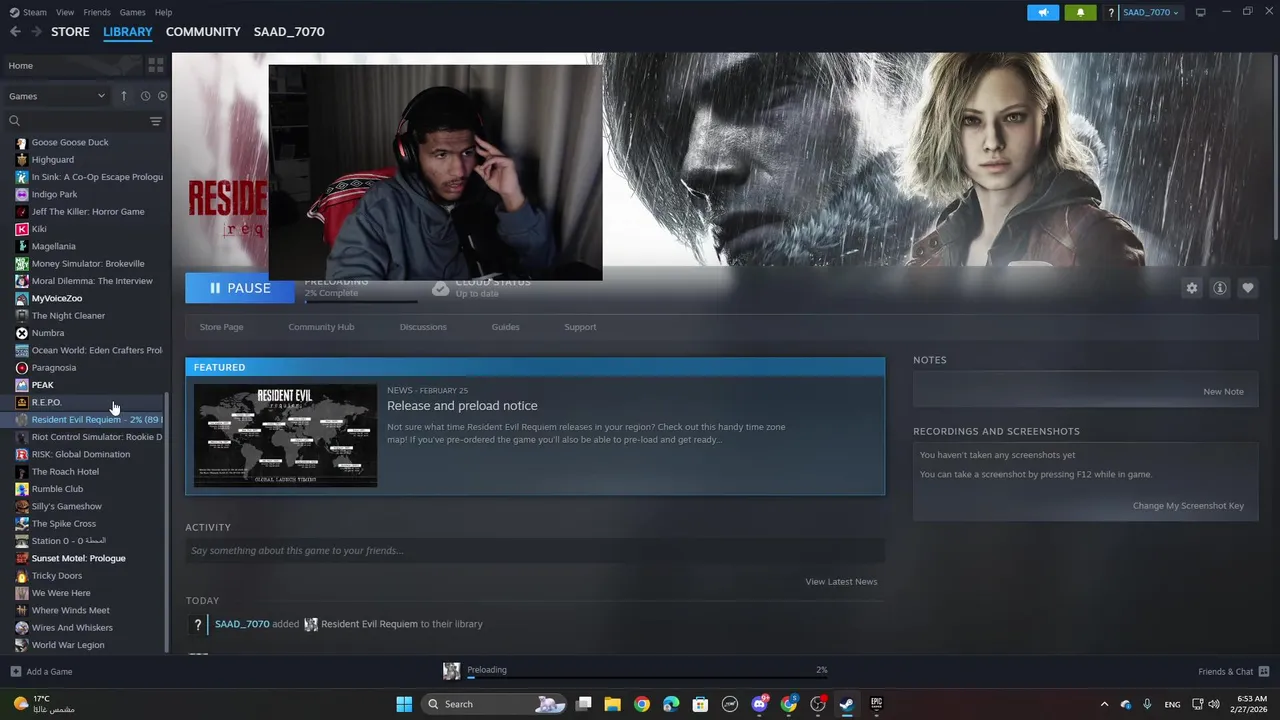1280x720 pixels.
Task: Click the New Note button
Action: tap(1223, 392)
